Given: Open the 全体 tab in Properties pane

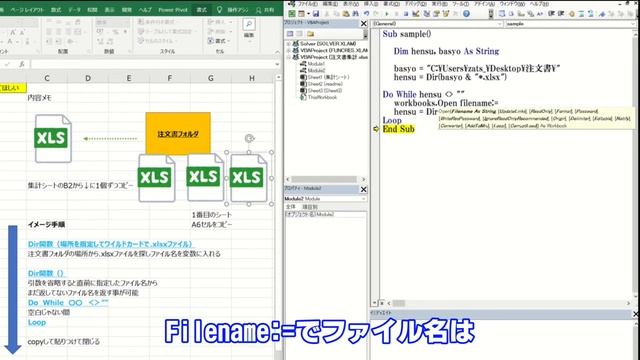Looking at the screenshot, I should coord(291,207).
